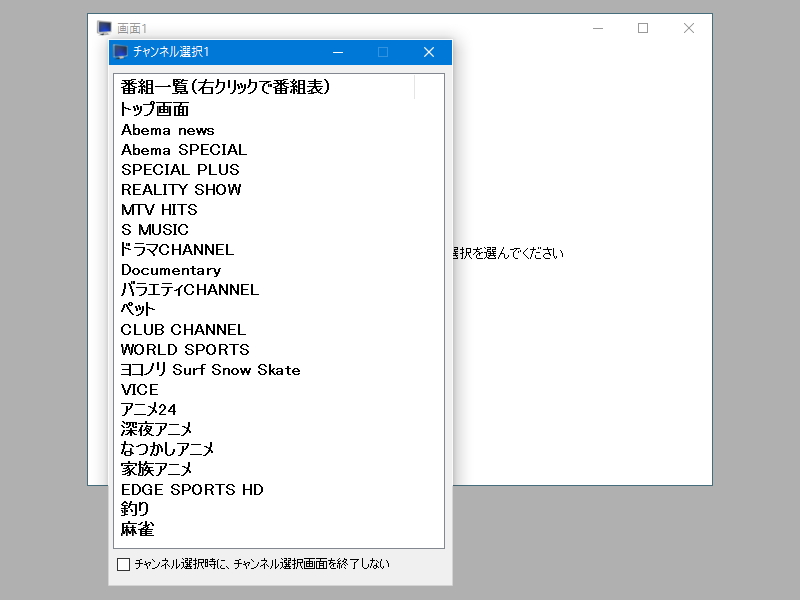Minimize the 画面1 window
Screen dimensions: 800x600
(x=598, y=28)
